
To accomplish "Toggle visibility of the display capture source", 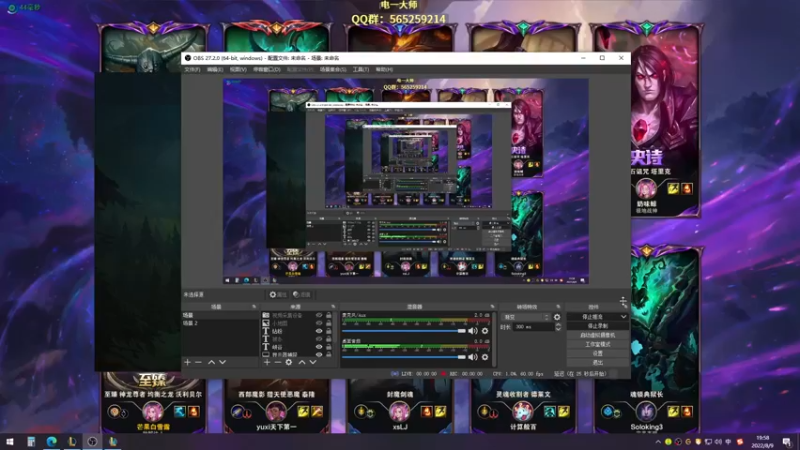I will [x=319, y=355].
